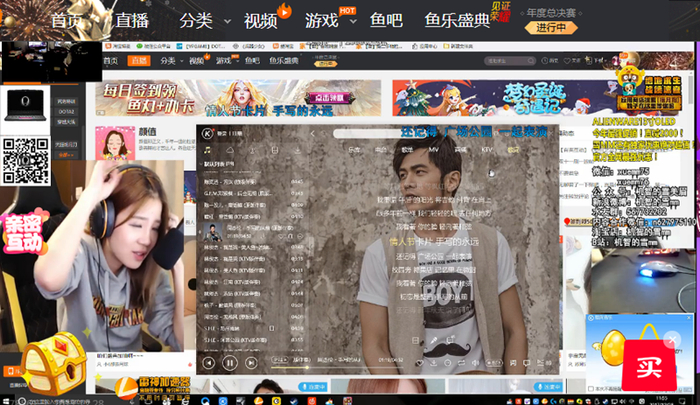Click the 亲密互动 sticker badge
Viewport: 700px width, 405px height.
[x=24, y=233]
